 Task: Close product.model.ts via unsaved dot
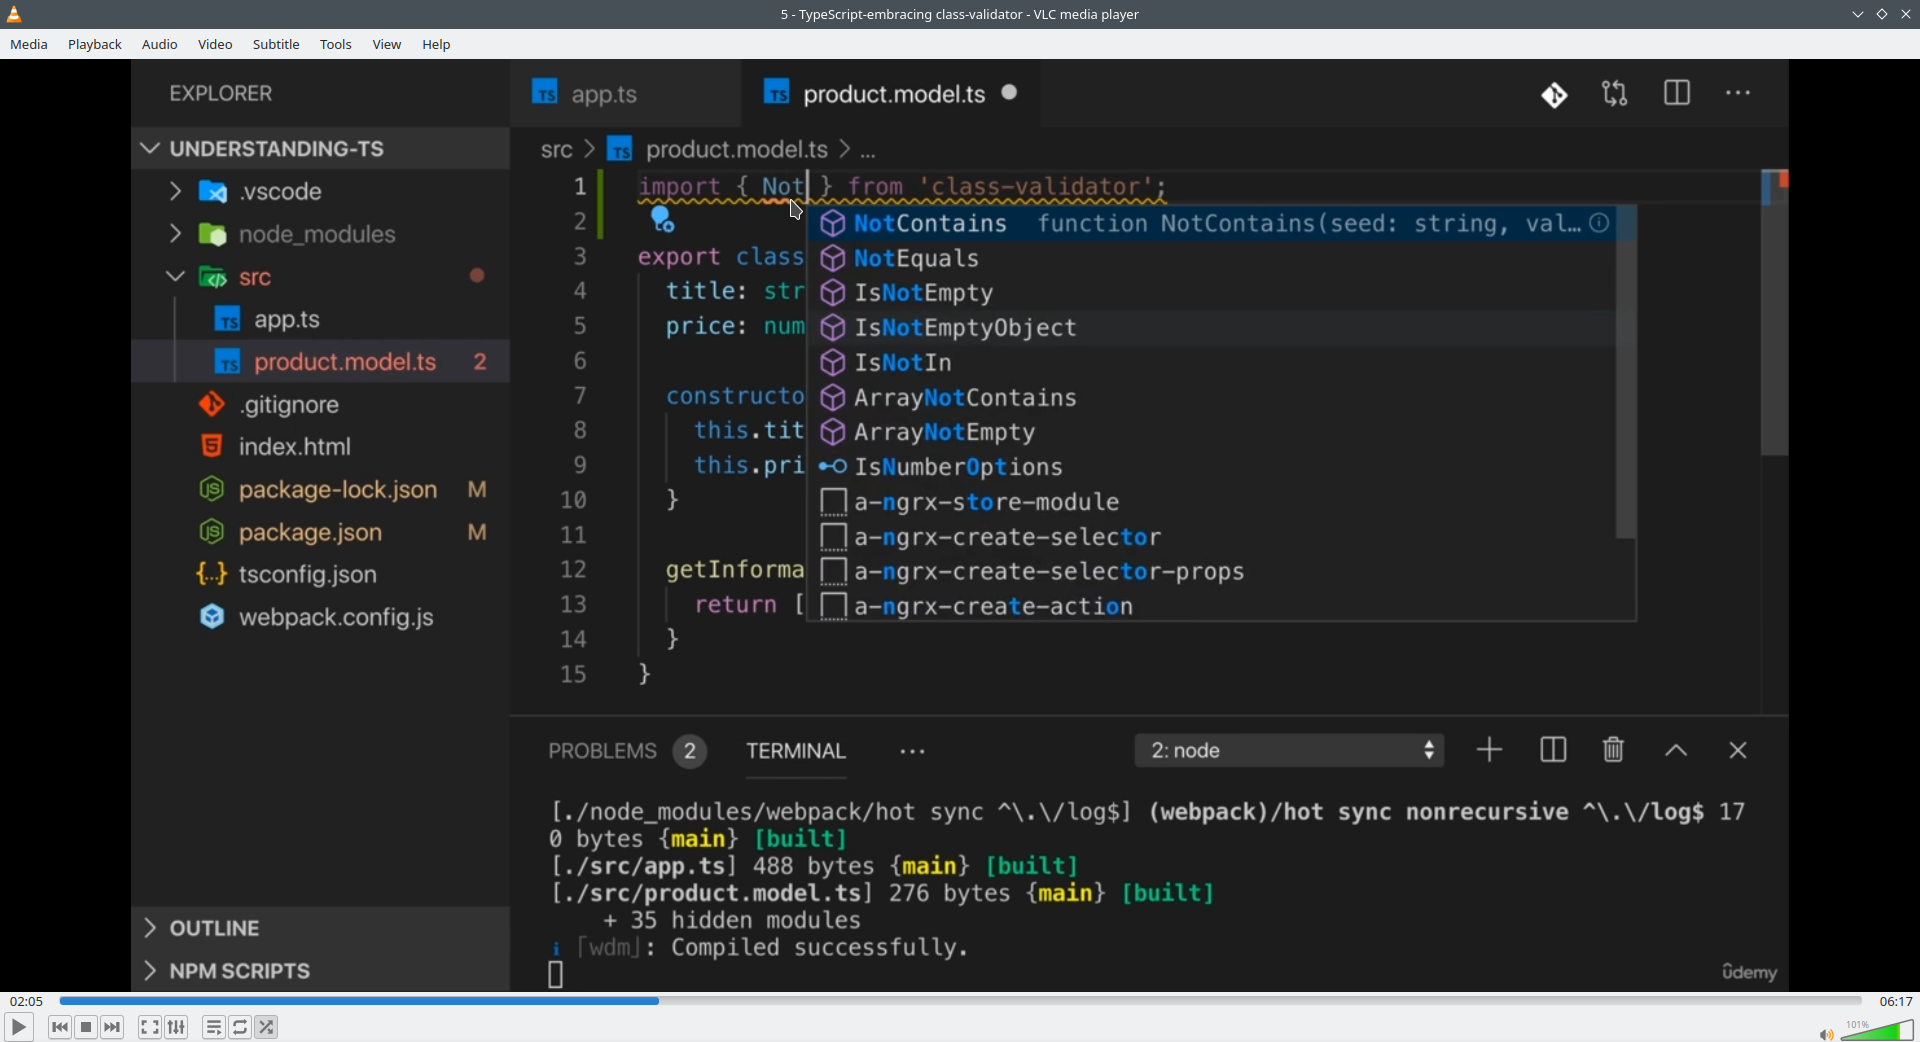[x=1010, y=93]
